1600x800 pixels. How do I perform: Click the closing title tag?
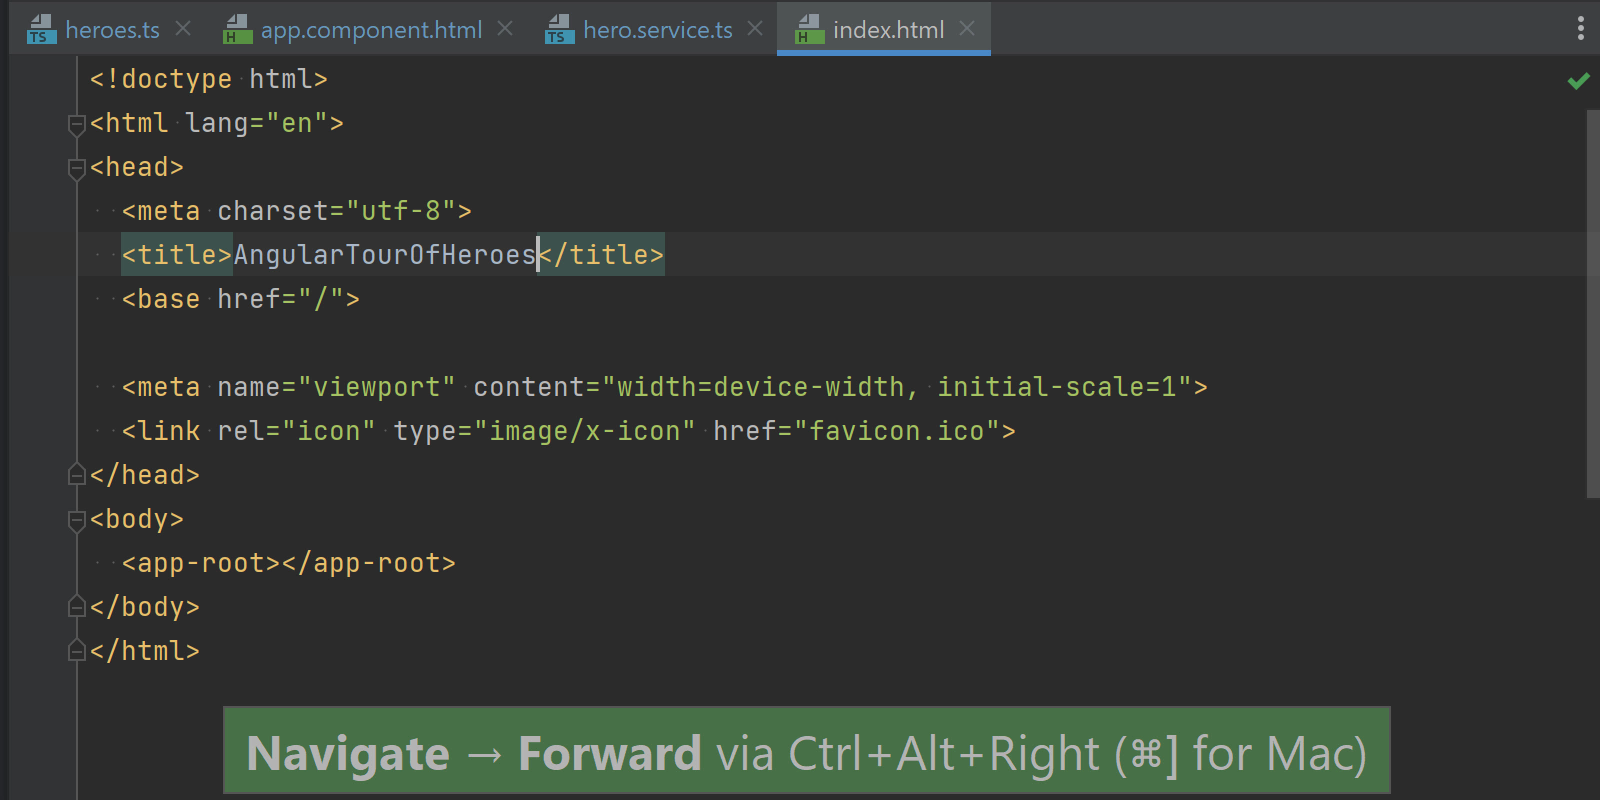[601, 255]
